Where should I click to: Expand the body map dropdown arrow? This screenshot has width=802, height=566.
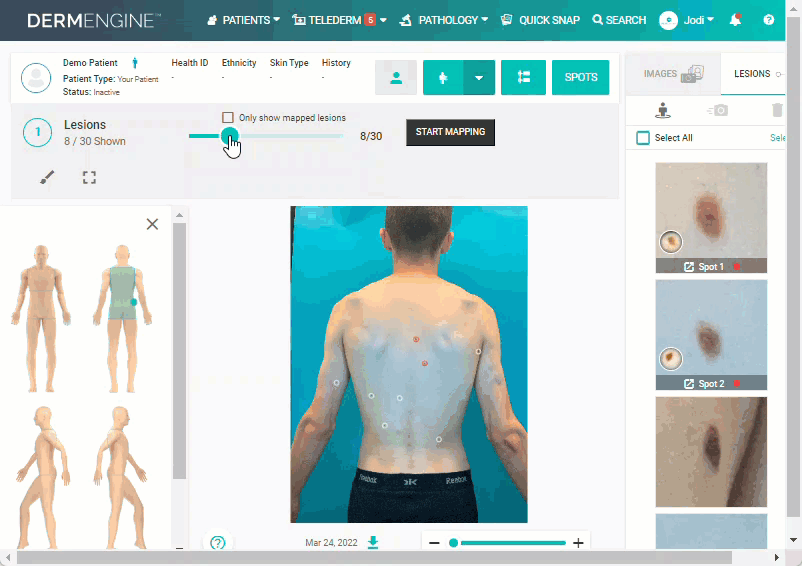[479, 78]
